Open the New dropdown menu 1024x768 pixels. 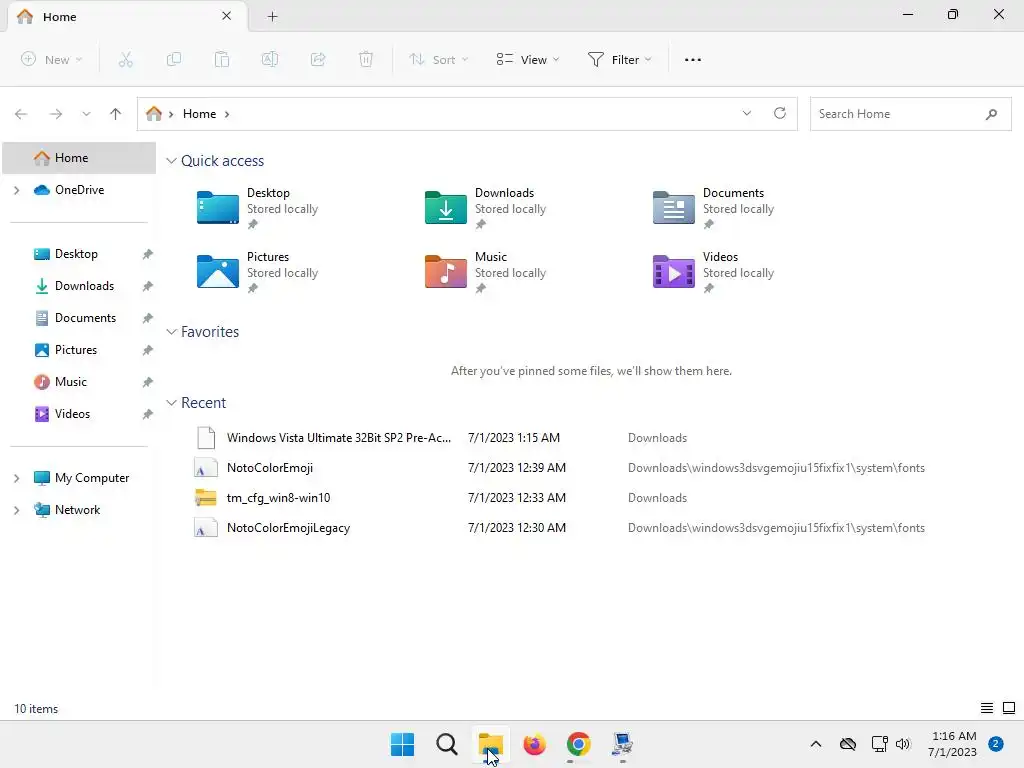tap(52, 59)
